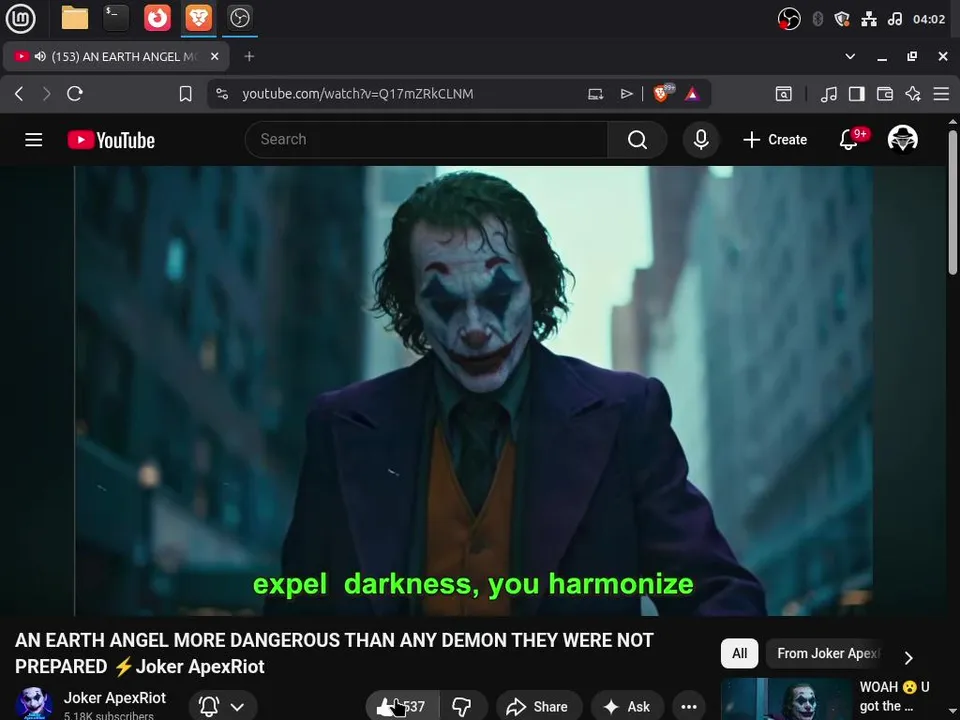The height and width of the screenshot is (720, 960).
Task: Open Brave Shields lion icon
Action: pyautogui.click(x=662, y=93)
